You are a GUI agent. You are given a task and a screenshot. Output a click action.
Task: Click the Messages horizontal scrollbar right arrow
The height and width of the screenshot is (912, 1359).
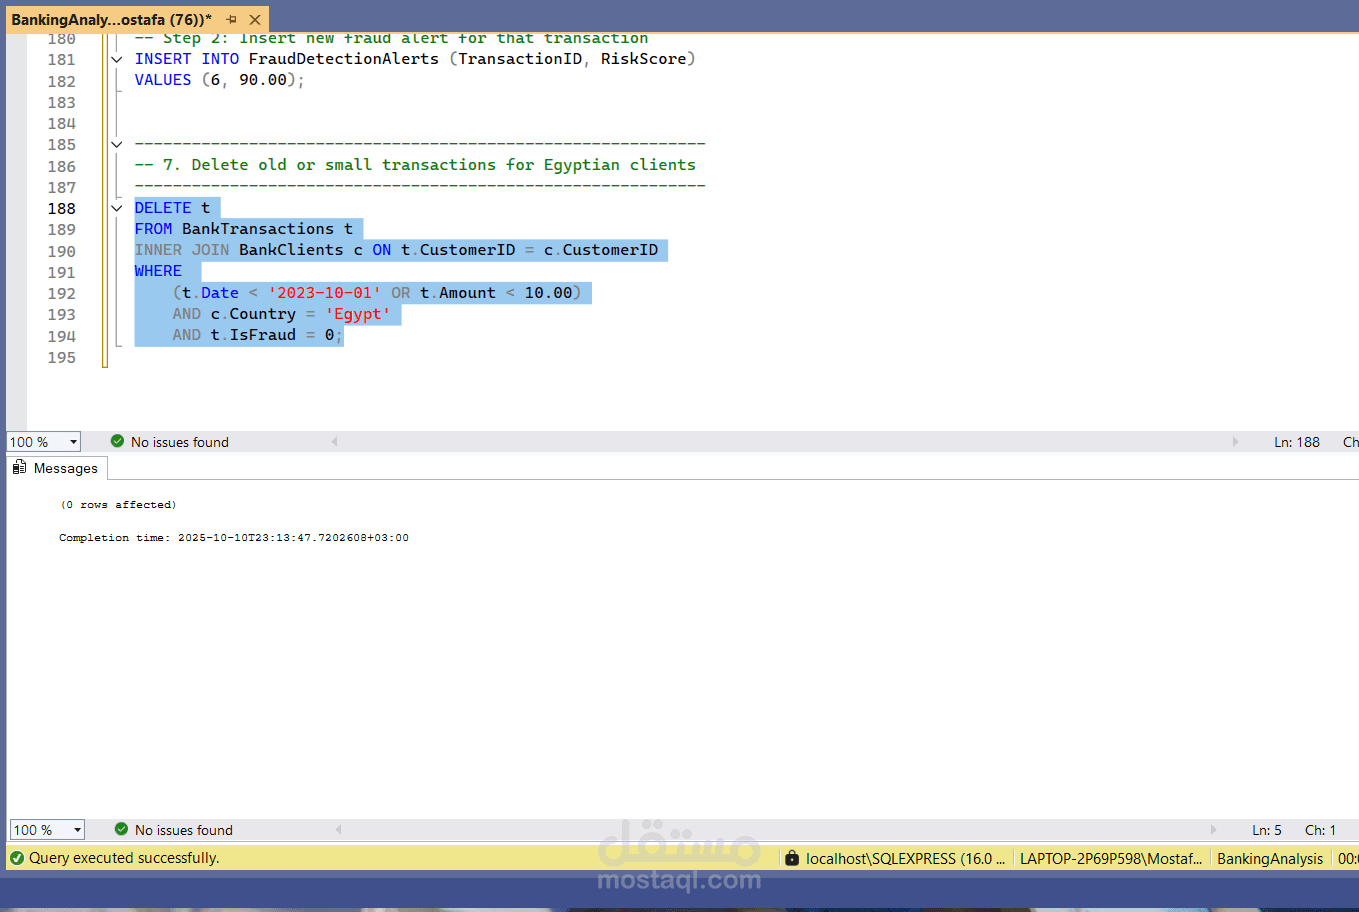point(1213,829)
